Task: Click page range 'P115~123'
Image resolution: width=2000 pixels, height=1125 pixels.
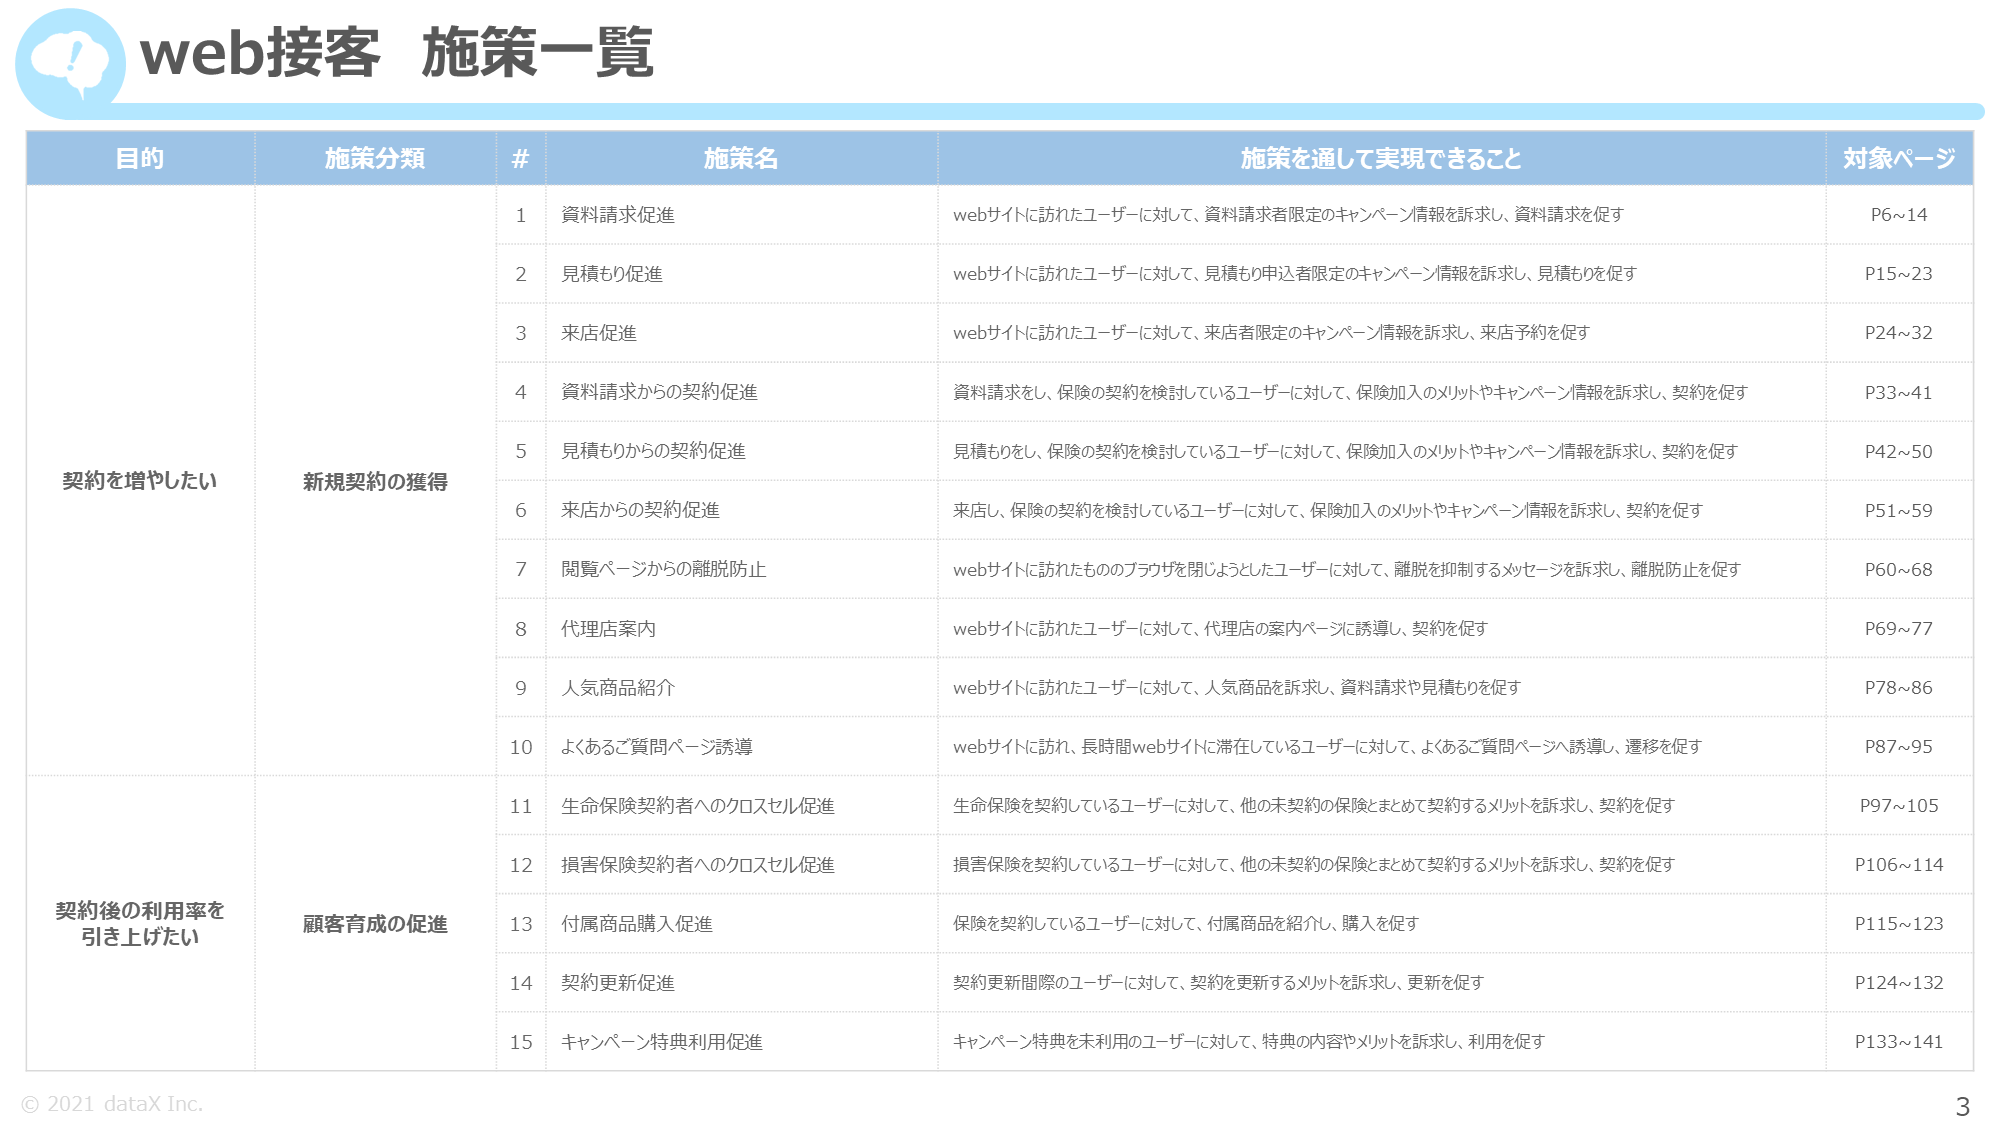Action: click(x=1899, y=924)
